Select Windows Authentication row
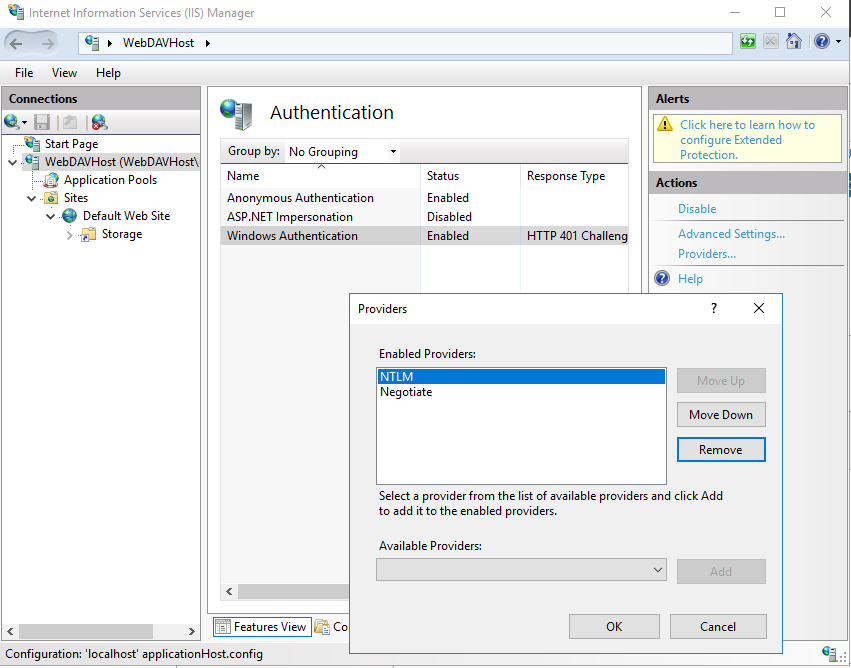This screenshot has width=851, height=668. pyautogui.click(x=424, y=236)
